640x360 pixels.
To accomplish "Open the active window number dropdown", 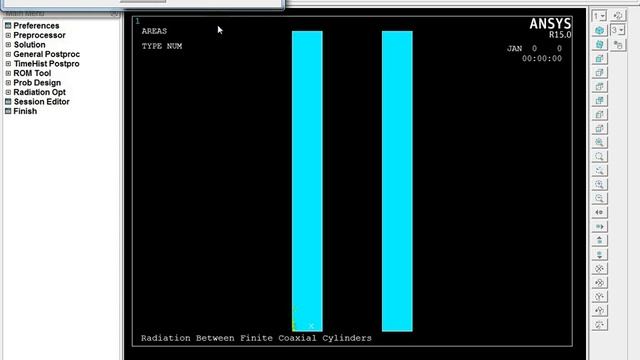I will pos(599,16).
